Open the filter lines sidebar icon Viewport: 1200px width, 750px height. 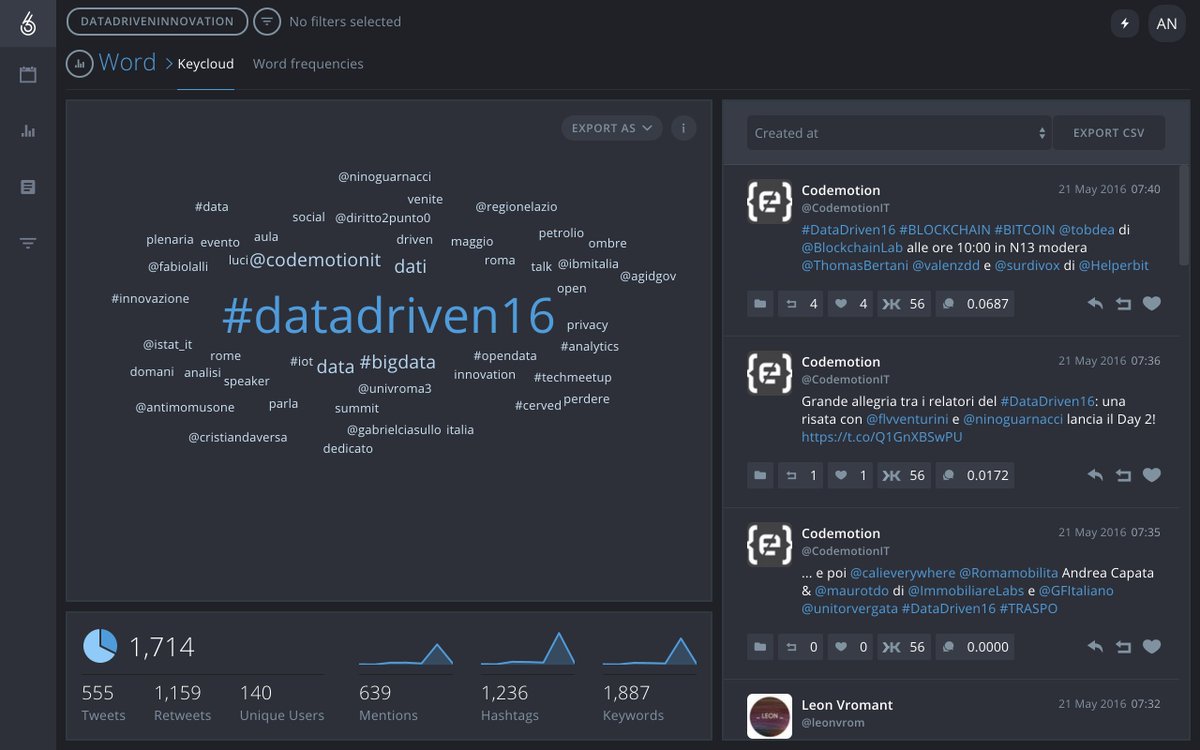point(28,243)
